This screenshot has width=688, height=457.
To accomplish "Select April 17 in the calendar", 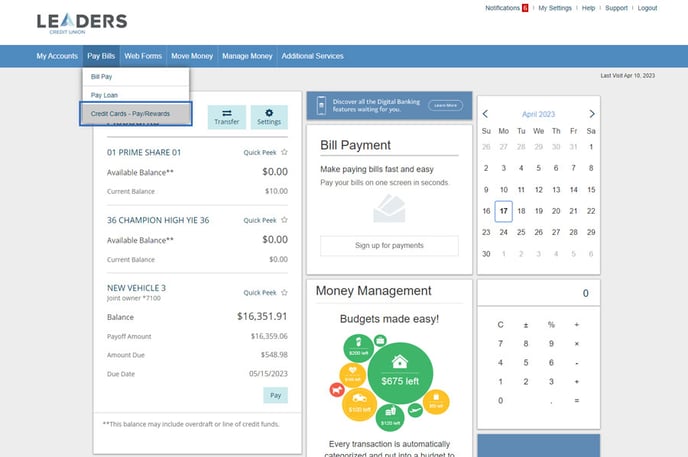I will pyautogui.click(x=503, y=211).
